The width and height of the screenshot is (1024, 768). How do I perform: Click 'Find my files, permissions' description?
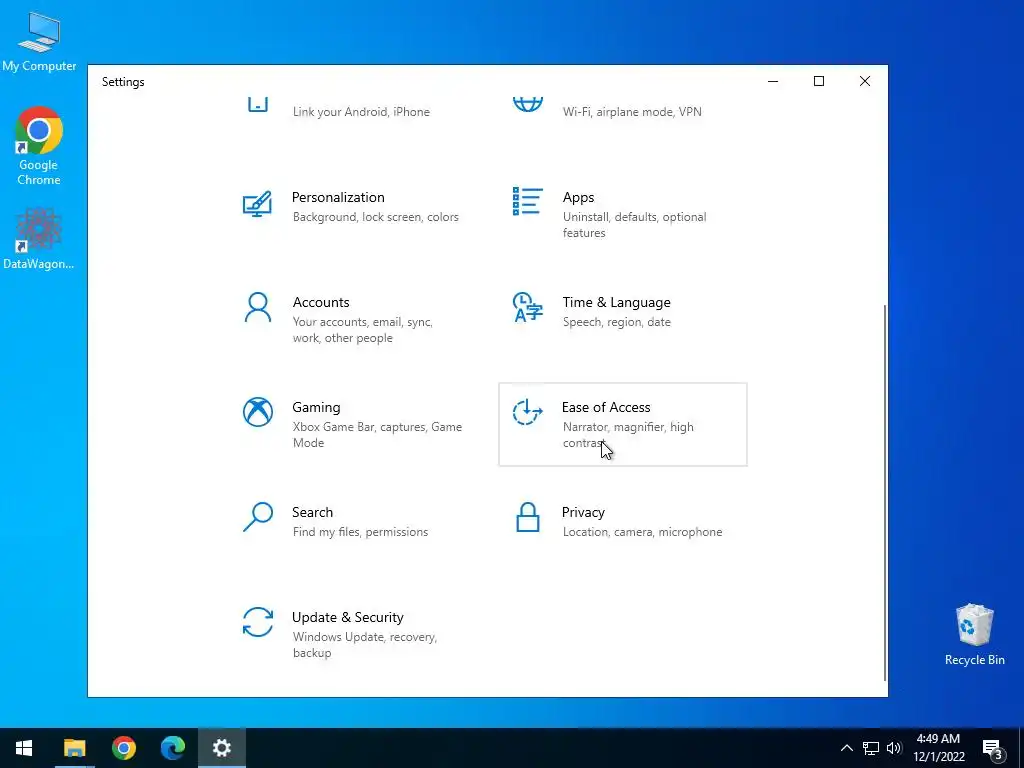click(x=360, y=532)
